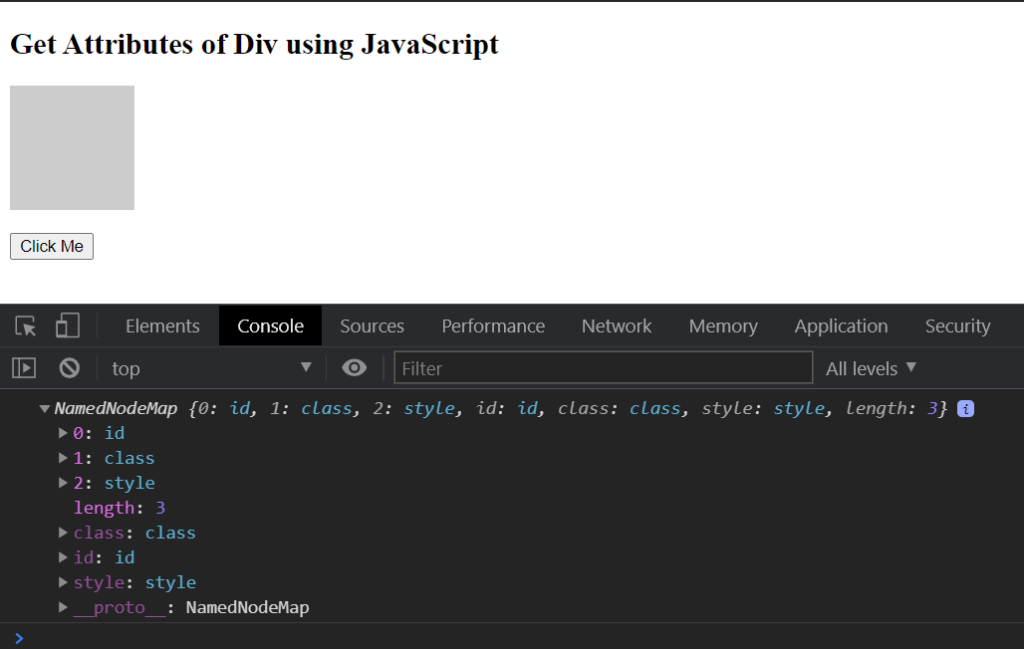
Task: Toggle the device emulation toolbar
Action: pyautogui.click(x=67, y=326)
